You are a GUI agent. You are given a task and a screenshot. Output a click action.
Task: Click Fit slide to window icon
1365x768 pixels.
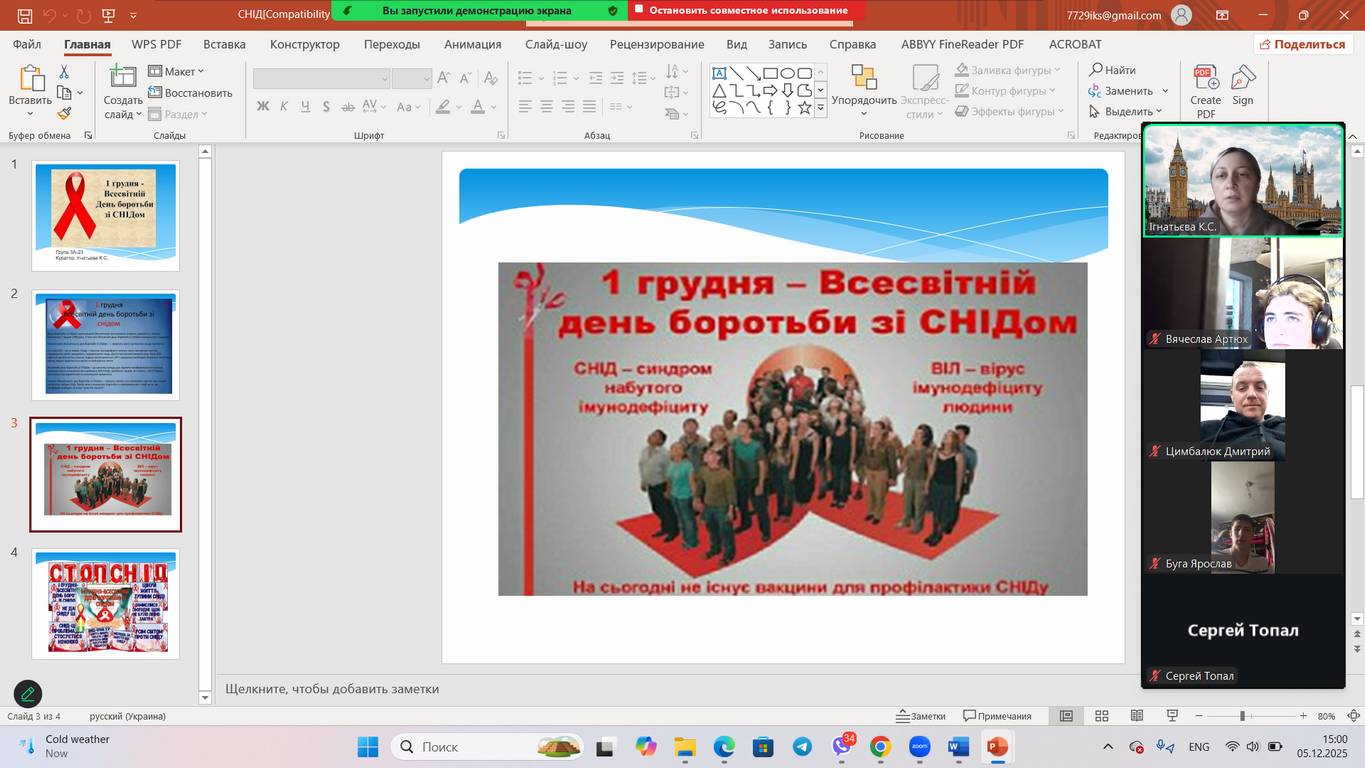(1353, 716)
